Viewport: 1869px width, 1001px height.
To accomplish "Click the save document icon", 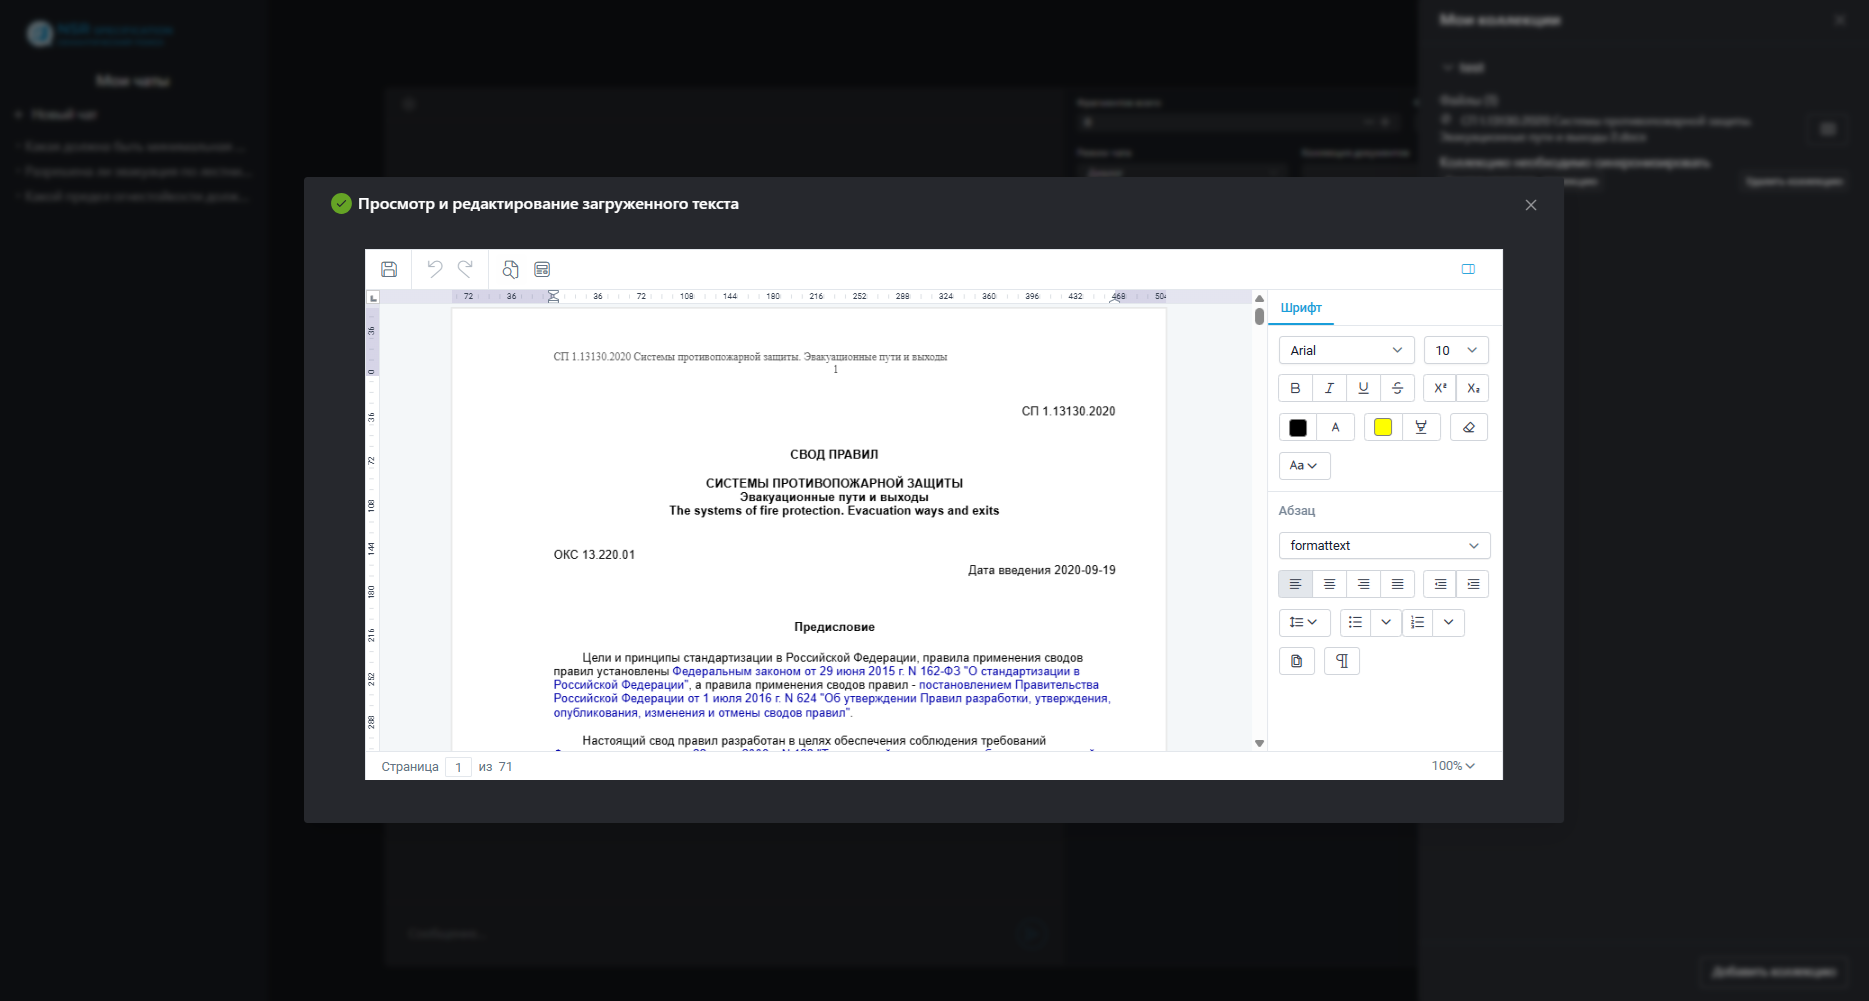I will [x=389, y=269].
